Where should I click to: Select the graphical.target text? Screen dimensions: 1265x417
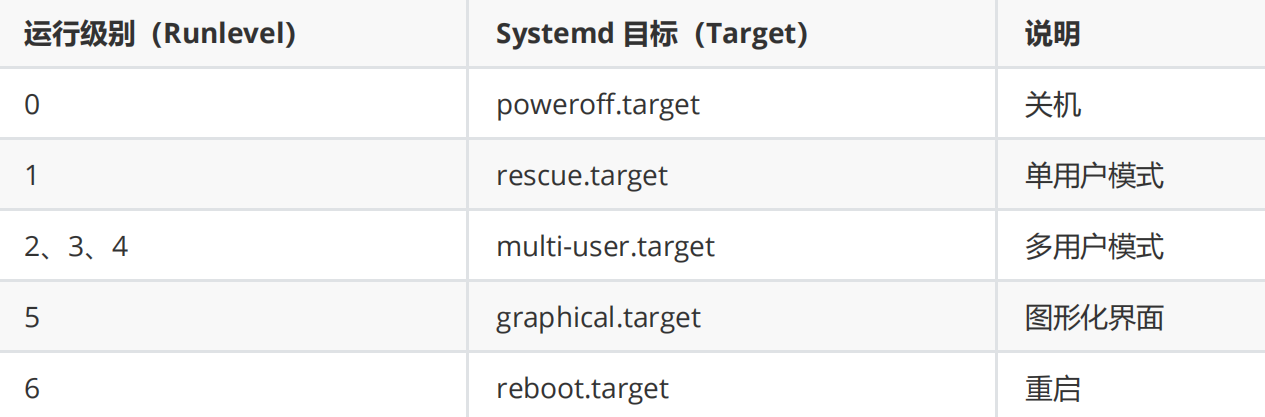click(x=599, y=317)
